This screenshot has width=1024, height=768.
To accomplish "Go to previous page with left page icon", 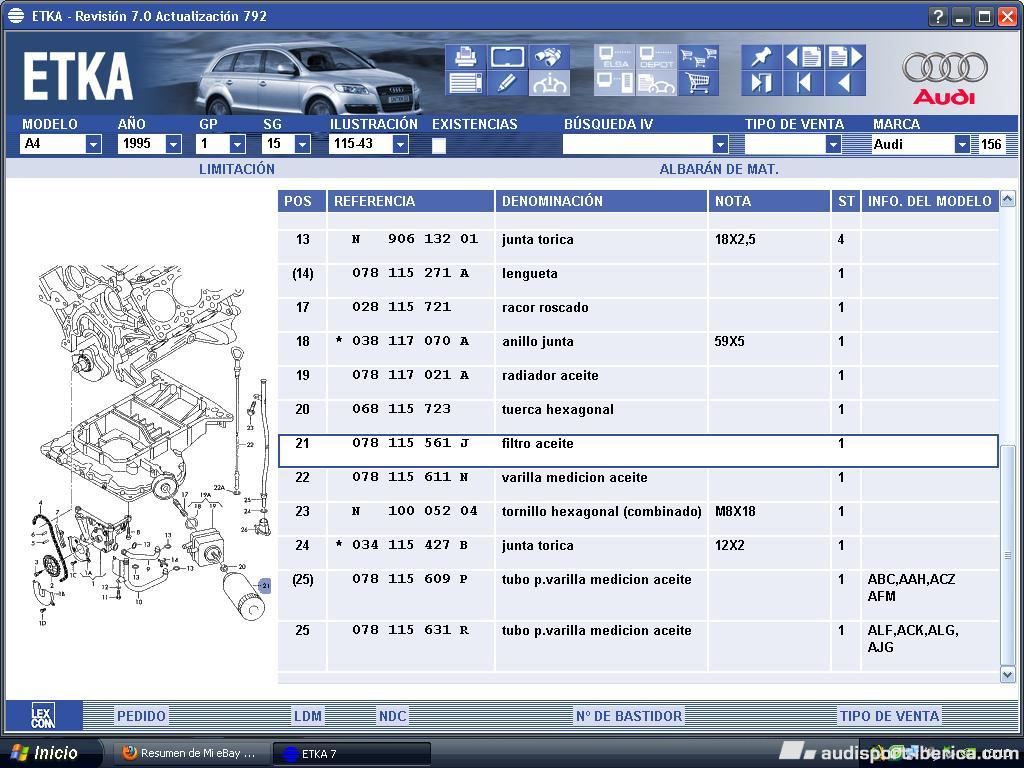I will pos(803,57).
